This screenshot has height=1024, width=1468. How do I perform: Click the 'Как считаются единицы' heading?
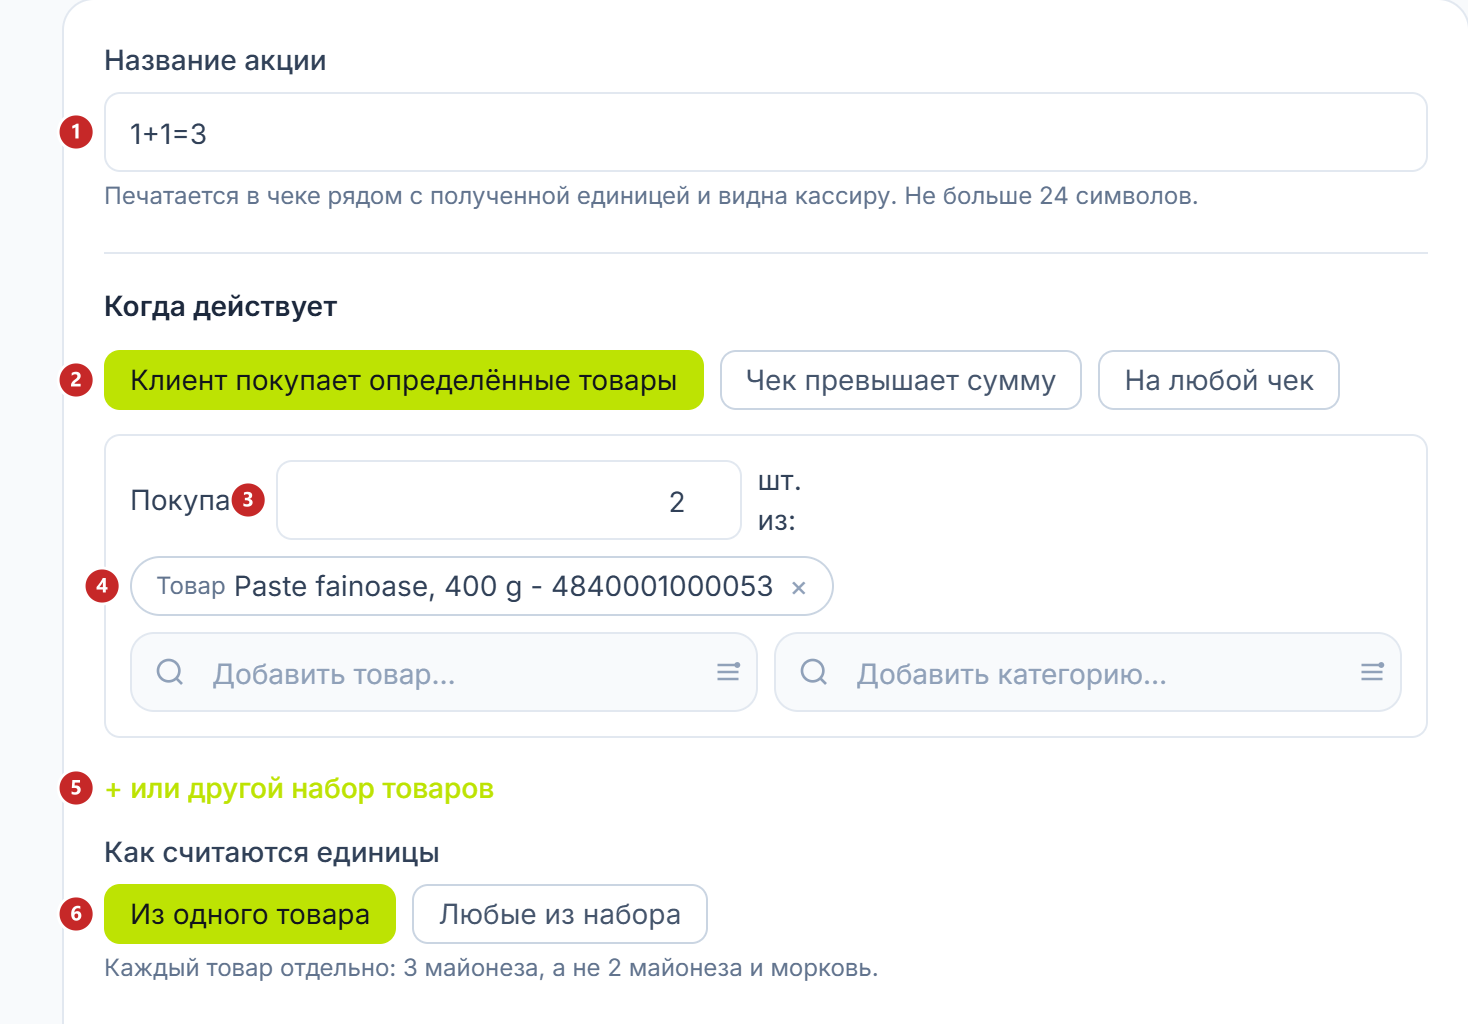tap(272, 853)
